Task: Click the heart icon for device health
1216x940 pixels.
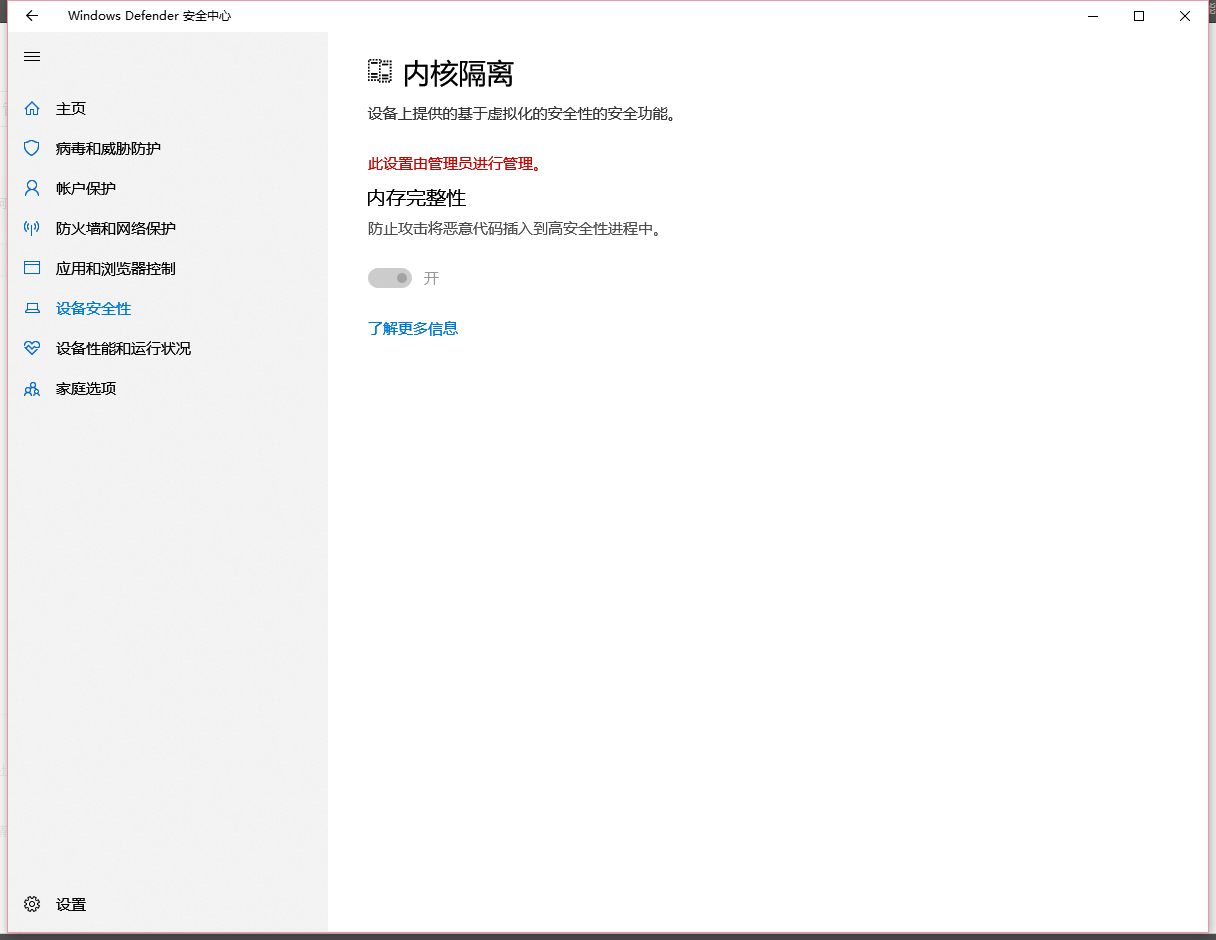Action: click(32, 348)
